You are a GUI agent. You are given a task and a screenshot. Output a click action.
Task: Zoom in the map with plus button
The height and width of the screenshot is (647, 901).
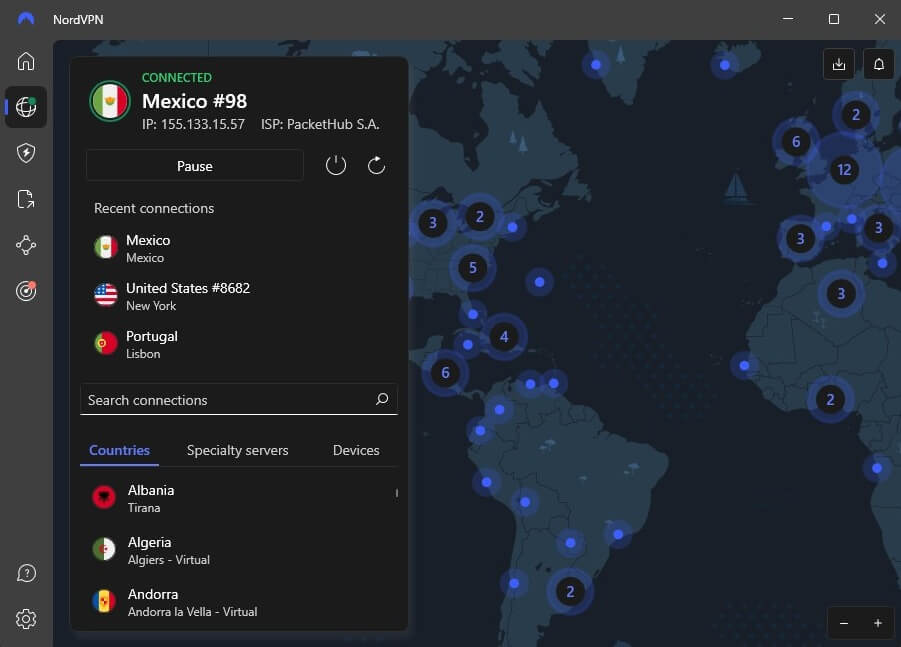pos(877,623)
